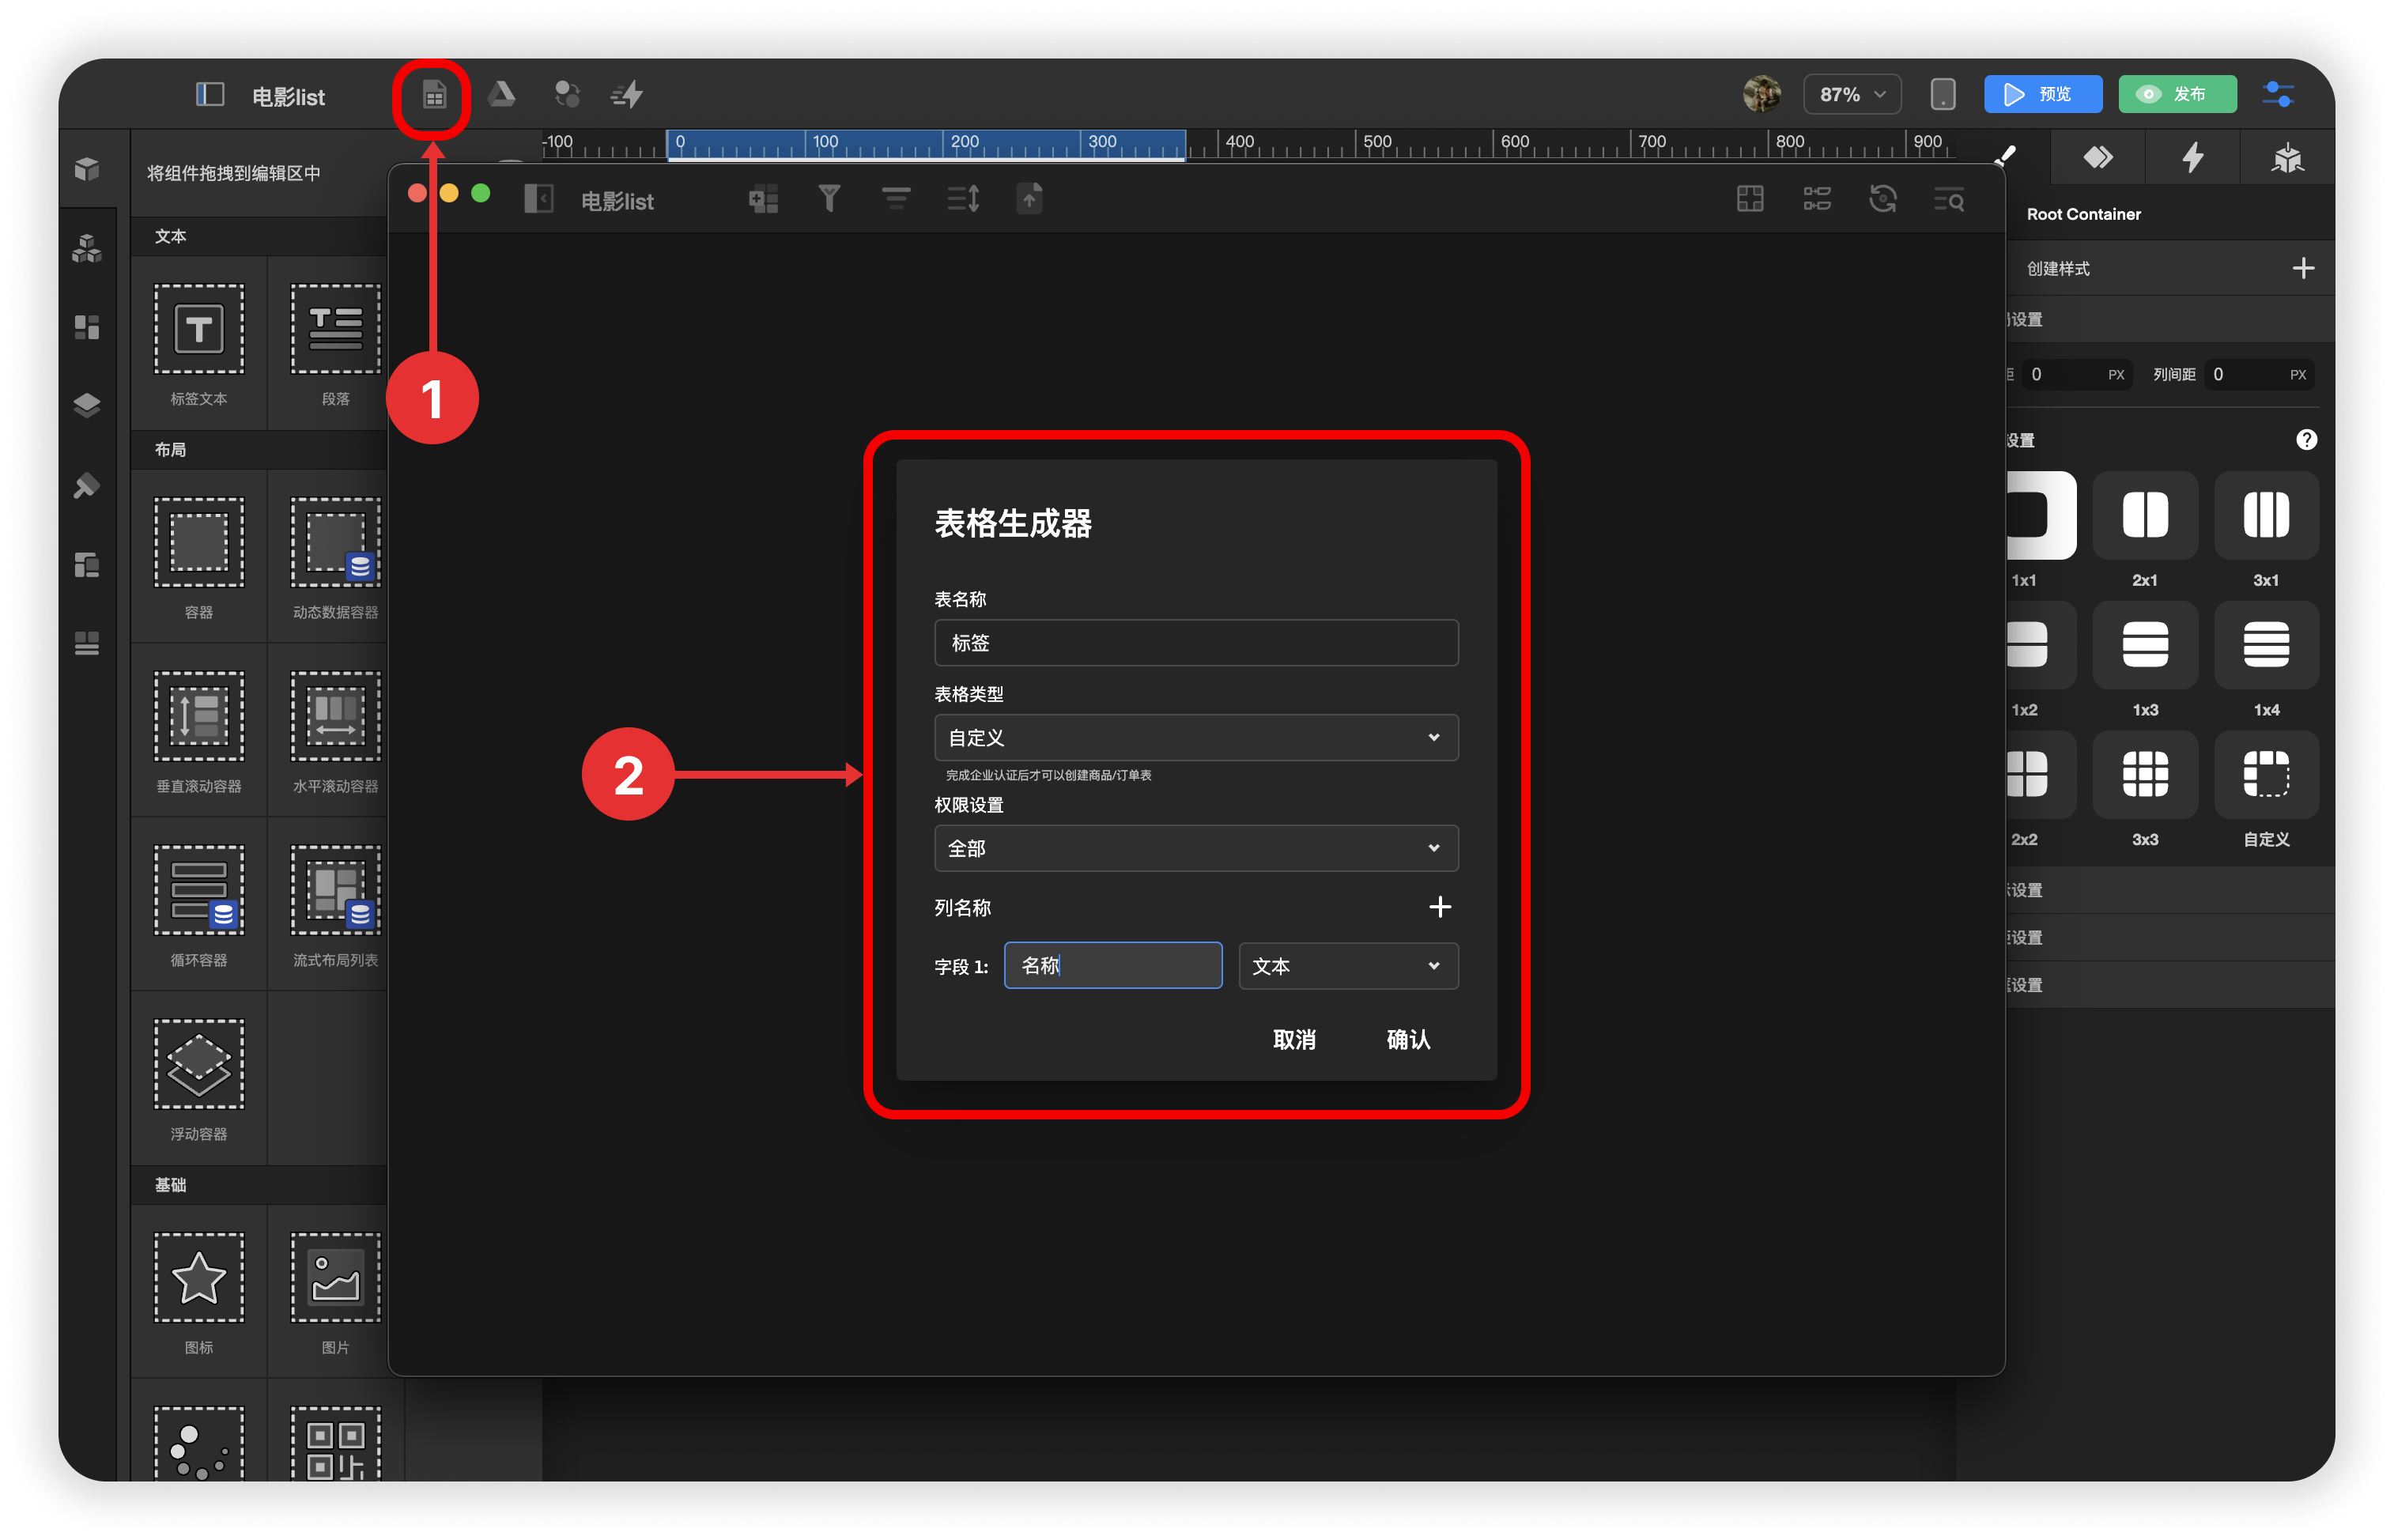Click the 确认 button
Image resolution: width=2394 pixels, height=1540 pixels.
1407,1040
